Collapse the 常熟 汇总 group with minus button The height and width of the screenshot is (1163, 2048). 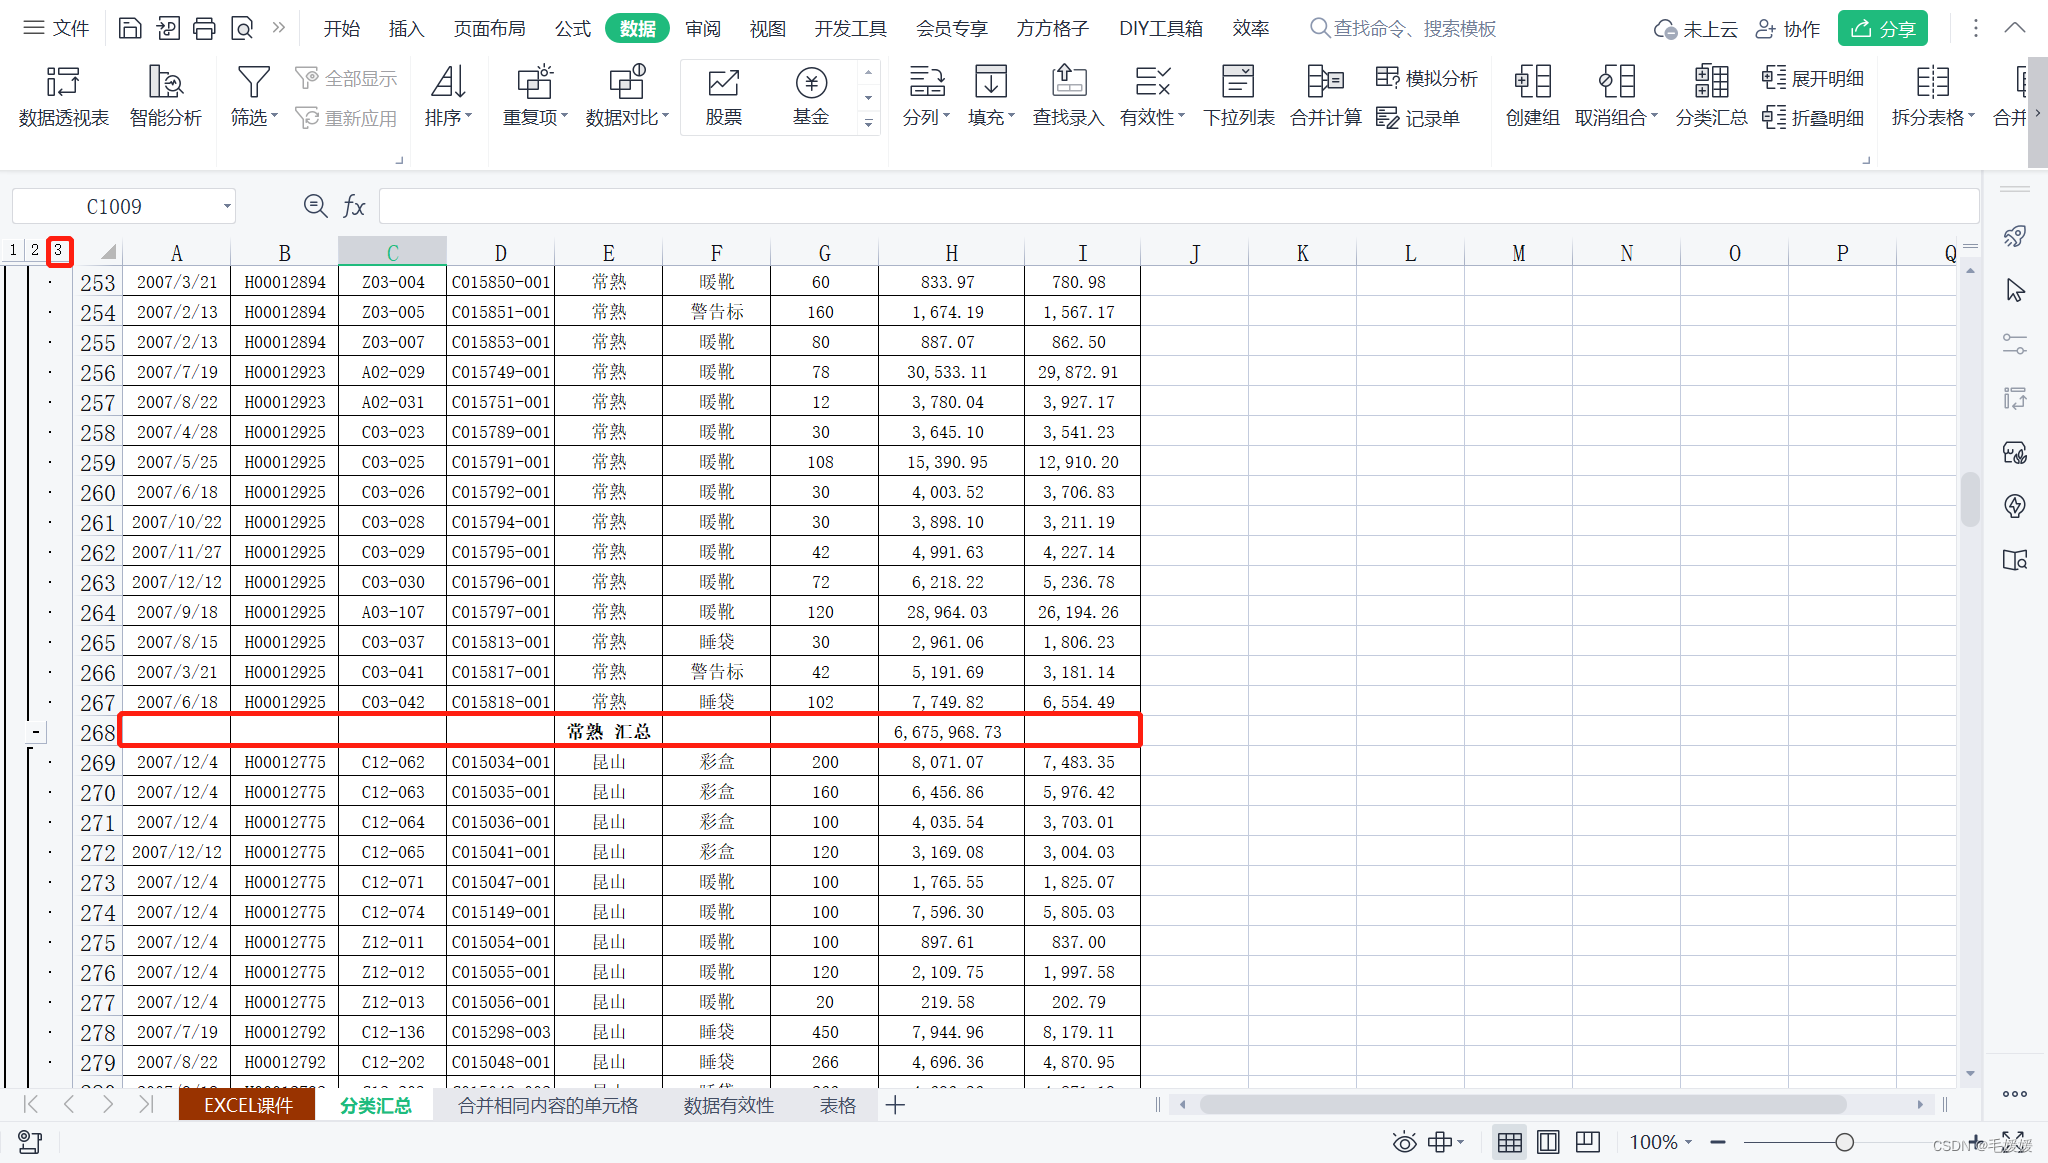pyautogui.click(x=36, y=732)
